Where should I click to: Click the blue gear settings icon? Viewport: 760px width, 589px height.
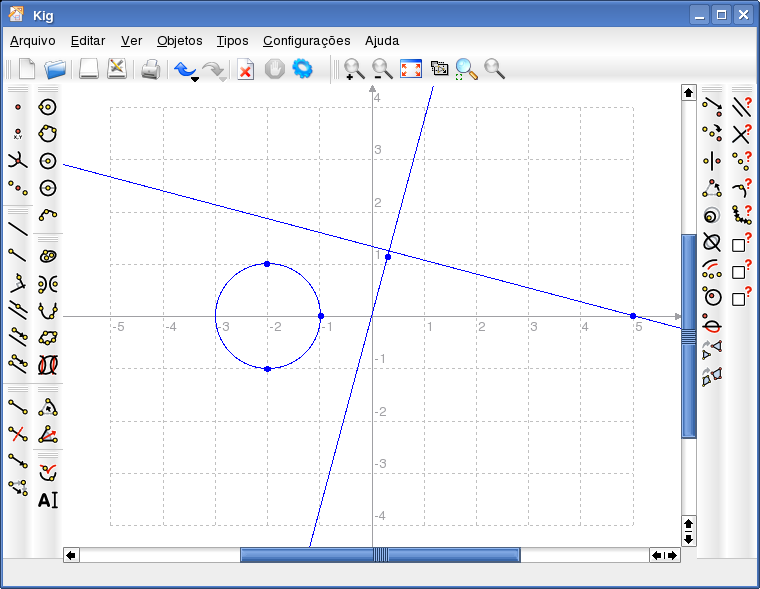point(302,69)
